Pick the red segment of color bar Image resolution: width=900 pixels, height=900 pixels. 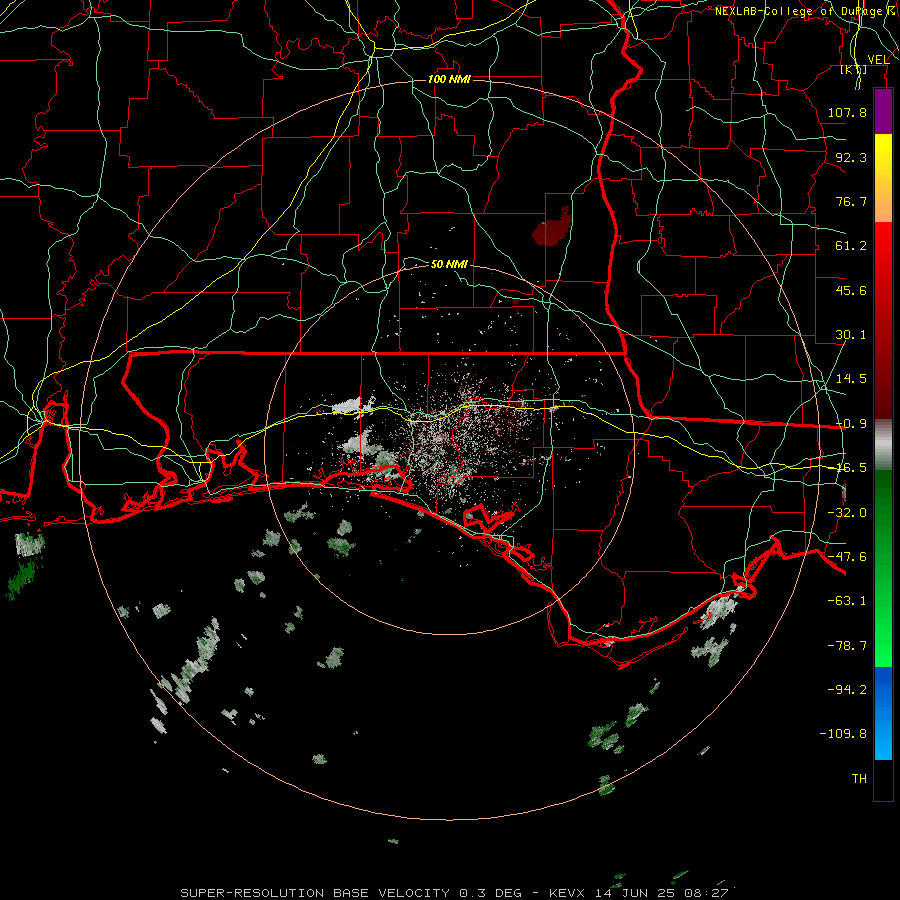coord(883,320)
